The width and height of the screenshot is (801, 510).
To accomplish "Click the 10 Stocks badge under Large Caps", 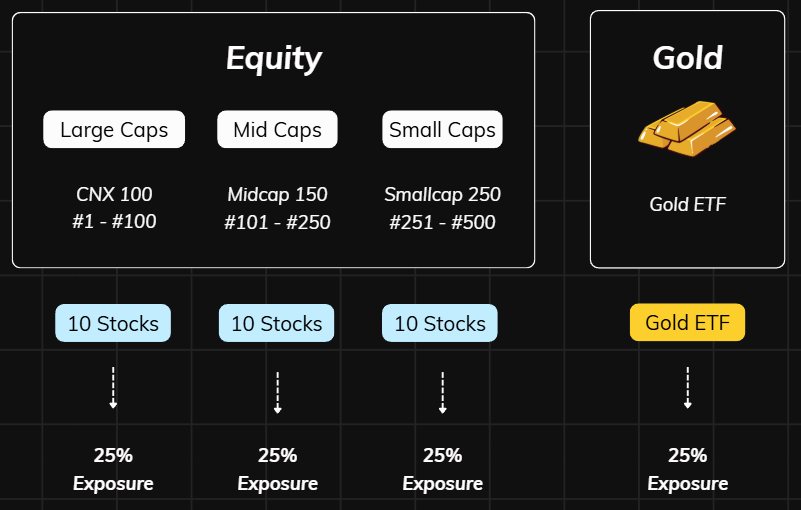I will click(x=113, y=323).
